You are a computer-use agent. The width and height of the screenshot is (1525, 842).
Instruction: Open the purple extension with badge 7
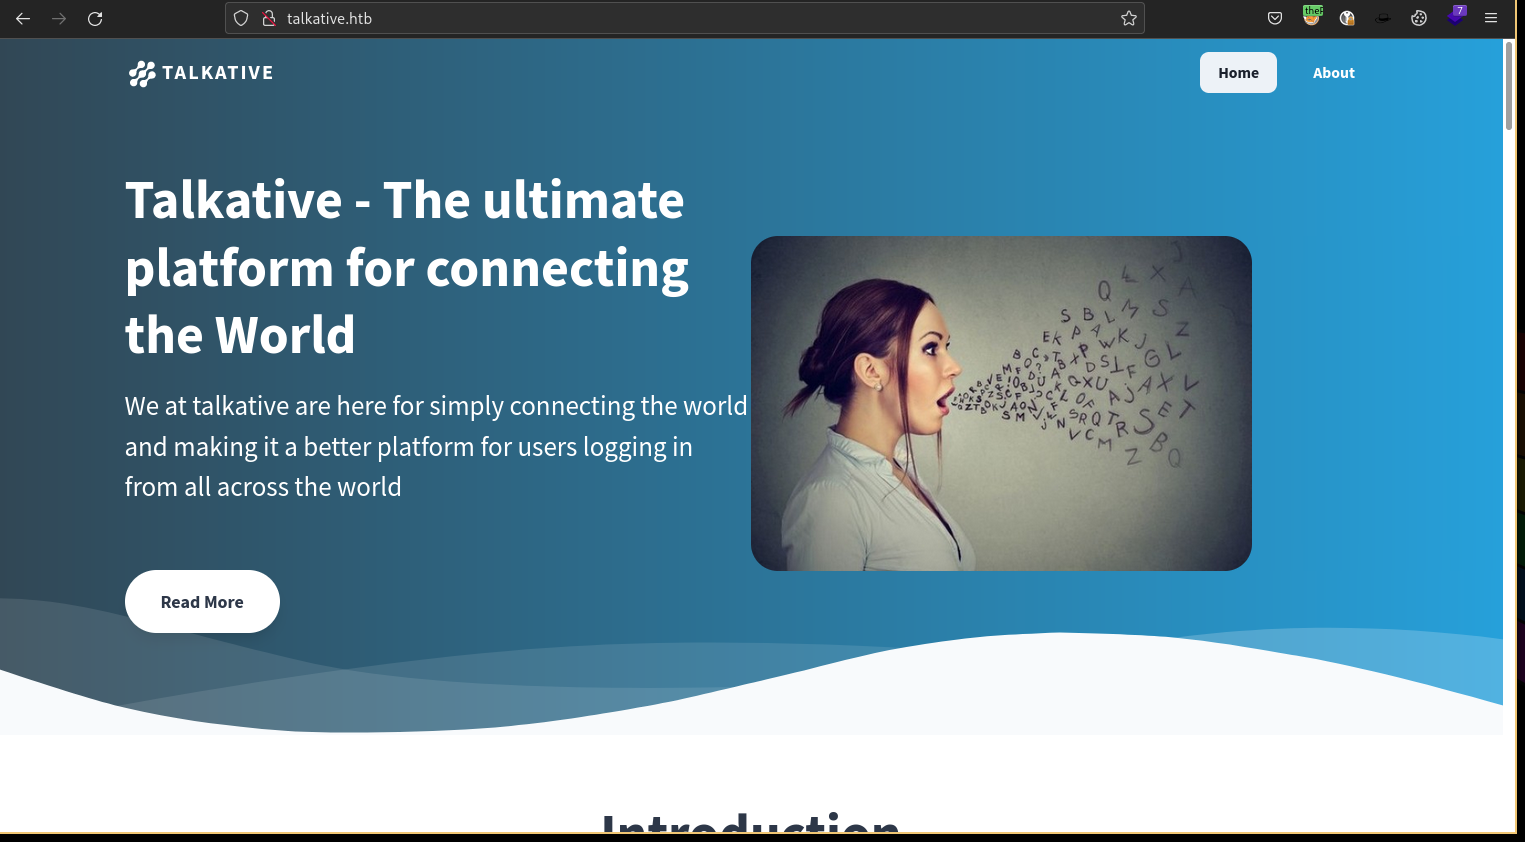(1455, 17)
